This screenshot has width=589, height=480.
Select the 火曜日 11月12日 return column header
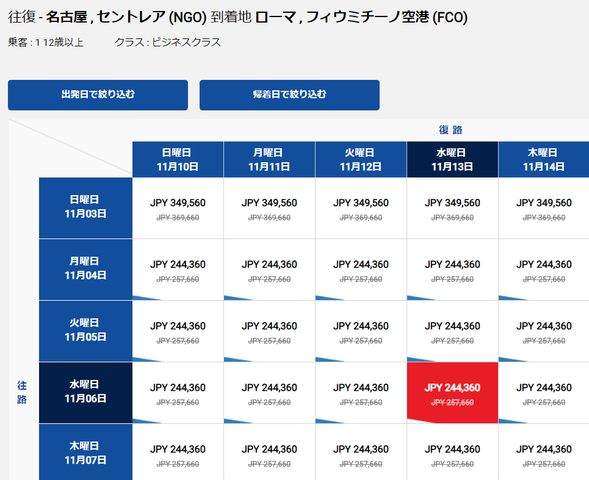click(361, 159)
